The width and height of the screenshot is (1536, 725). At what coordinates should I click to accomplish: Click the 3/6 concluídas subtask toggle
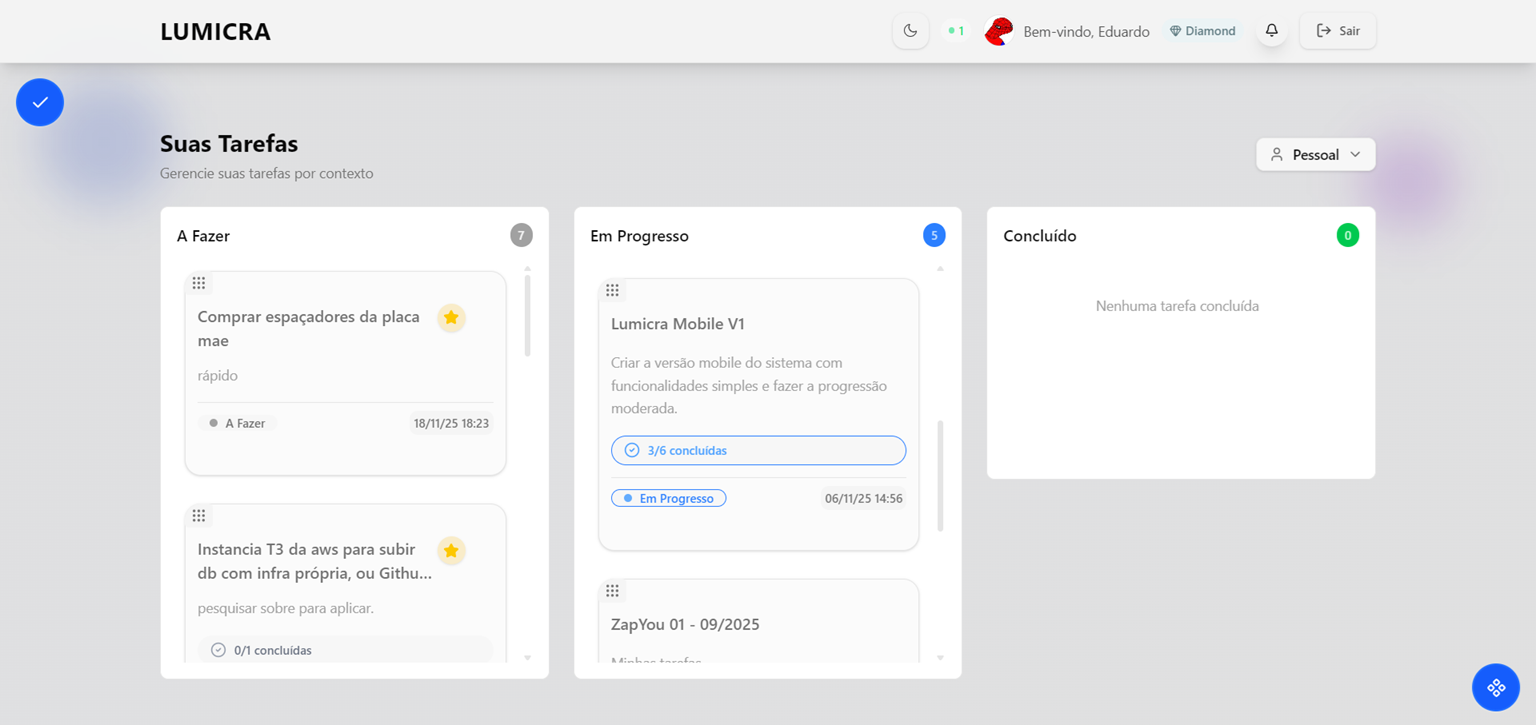coord(757,450)
